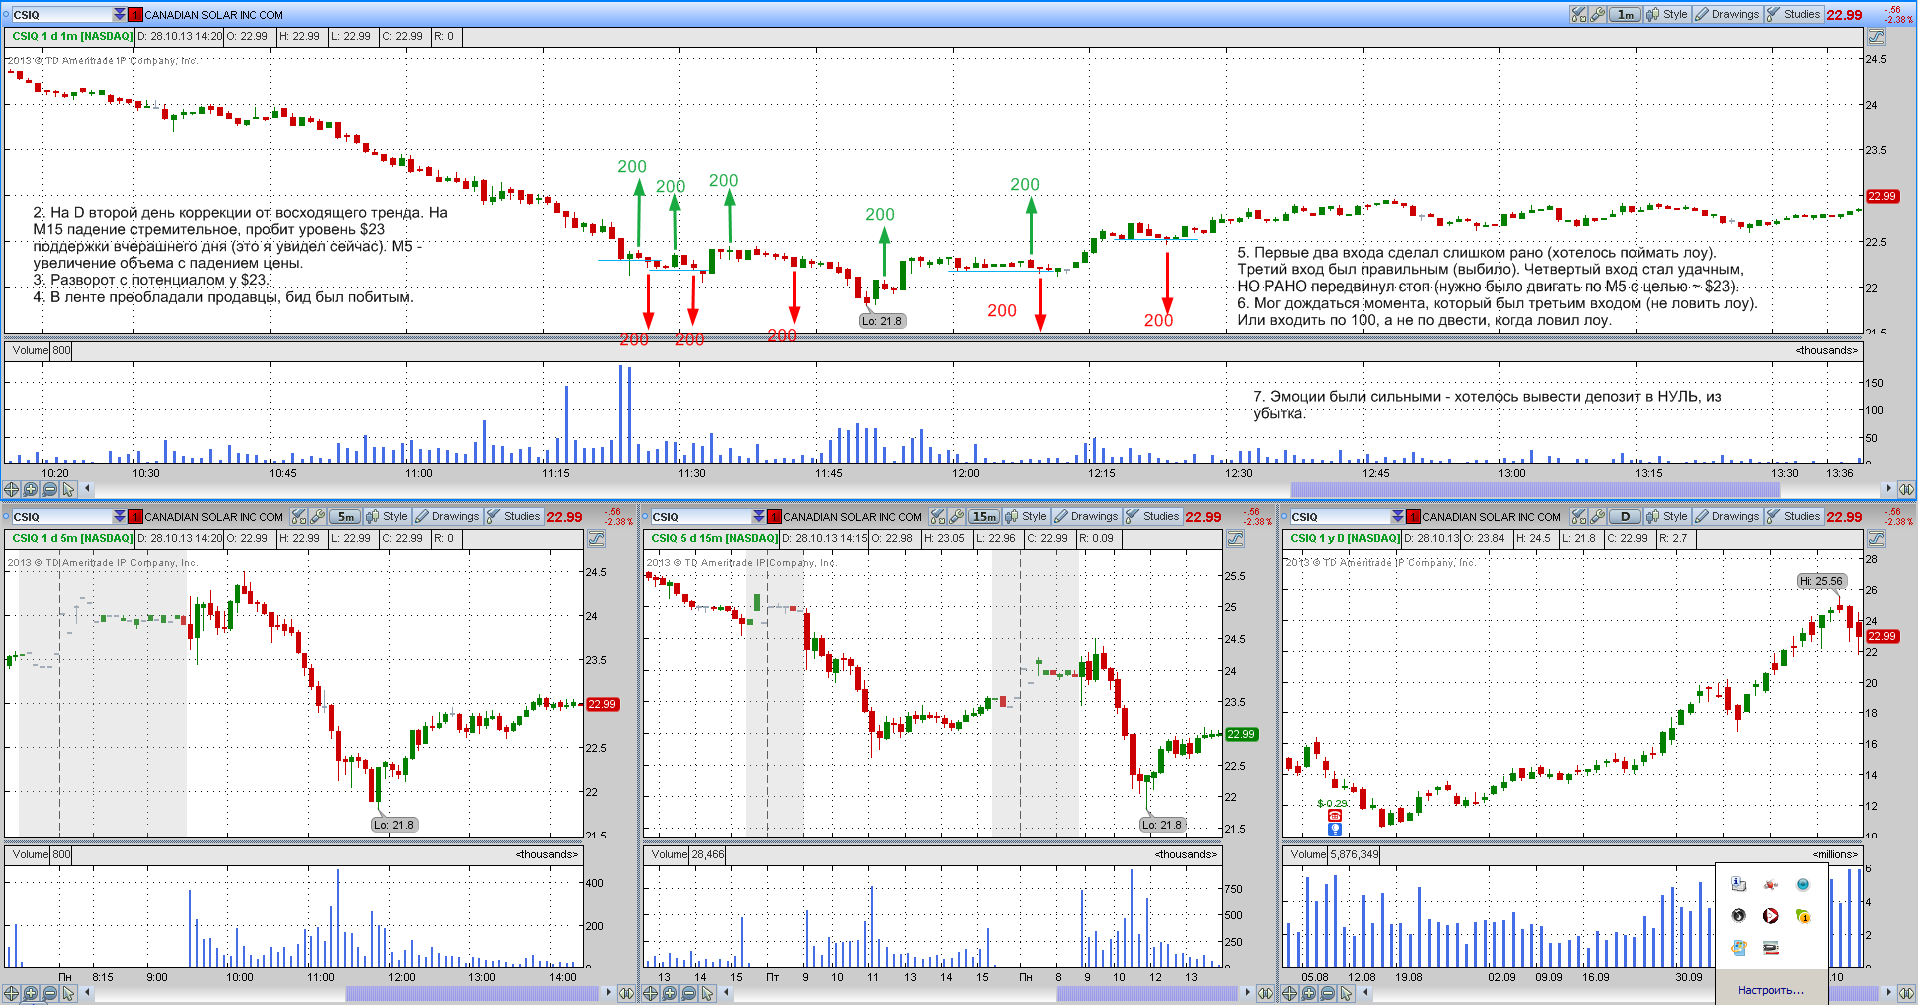The image size is (1918, 1005).
Task: Click CSIQ symbol input in 15m chart
Action: coord(701,516)
